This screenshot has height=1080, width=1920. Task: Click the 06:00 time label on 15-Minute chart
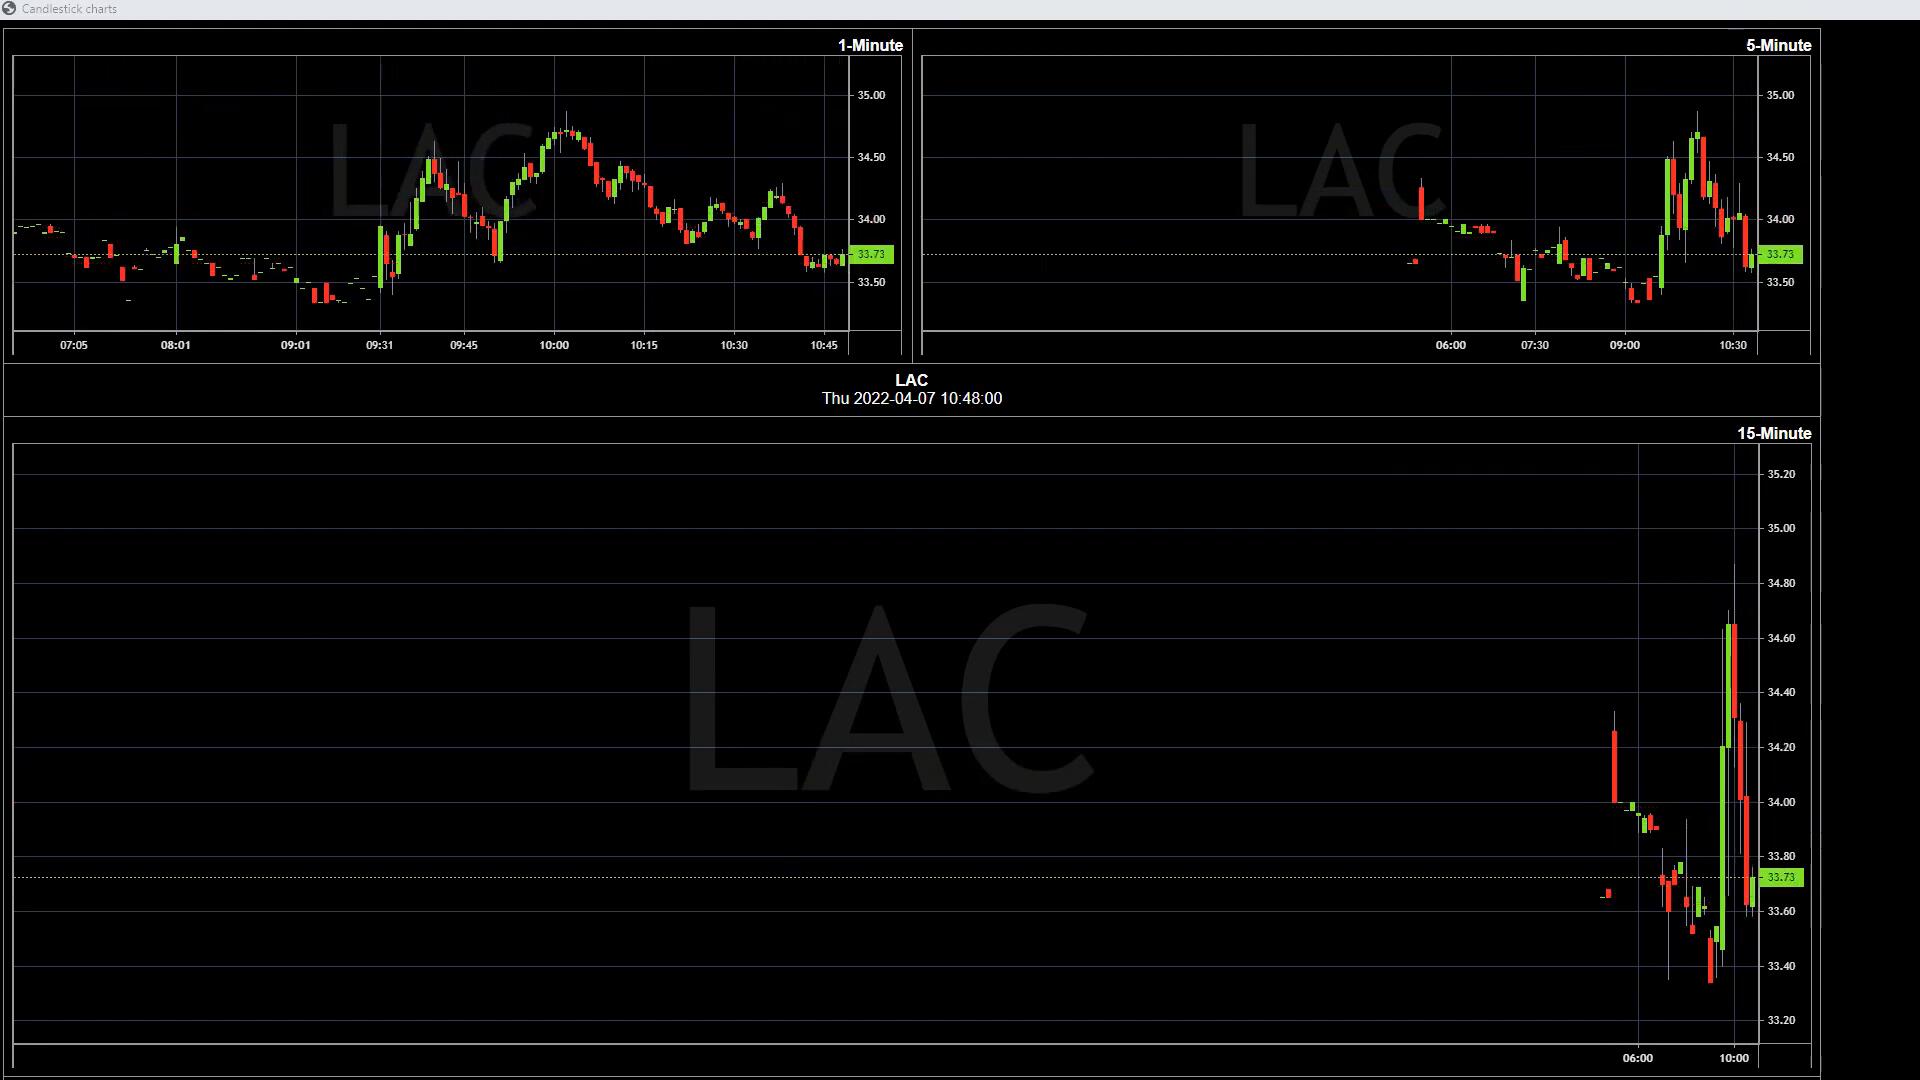[1637, 1058]
